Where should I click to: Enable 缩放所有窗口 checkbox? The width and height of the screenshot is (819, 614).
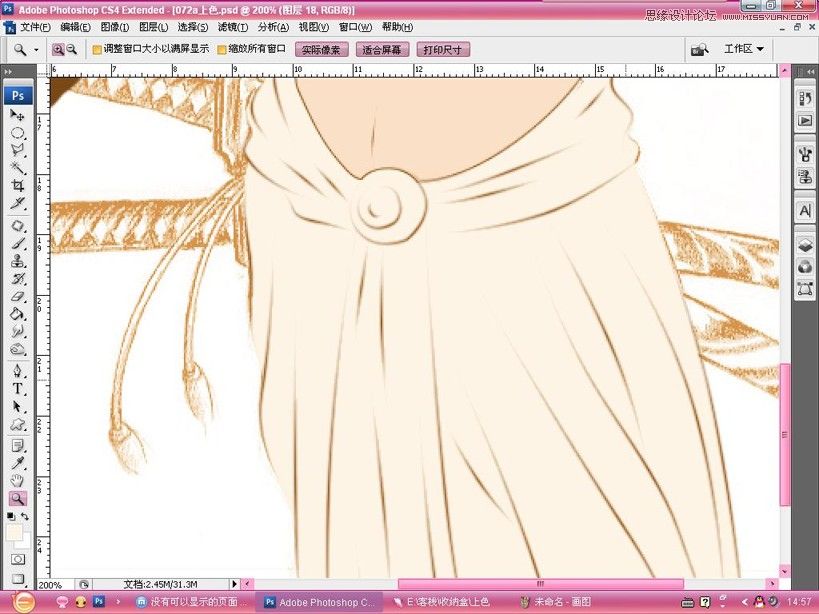pos(221,50)
